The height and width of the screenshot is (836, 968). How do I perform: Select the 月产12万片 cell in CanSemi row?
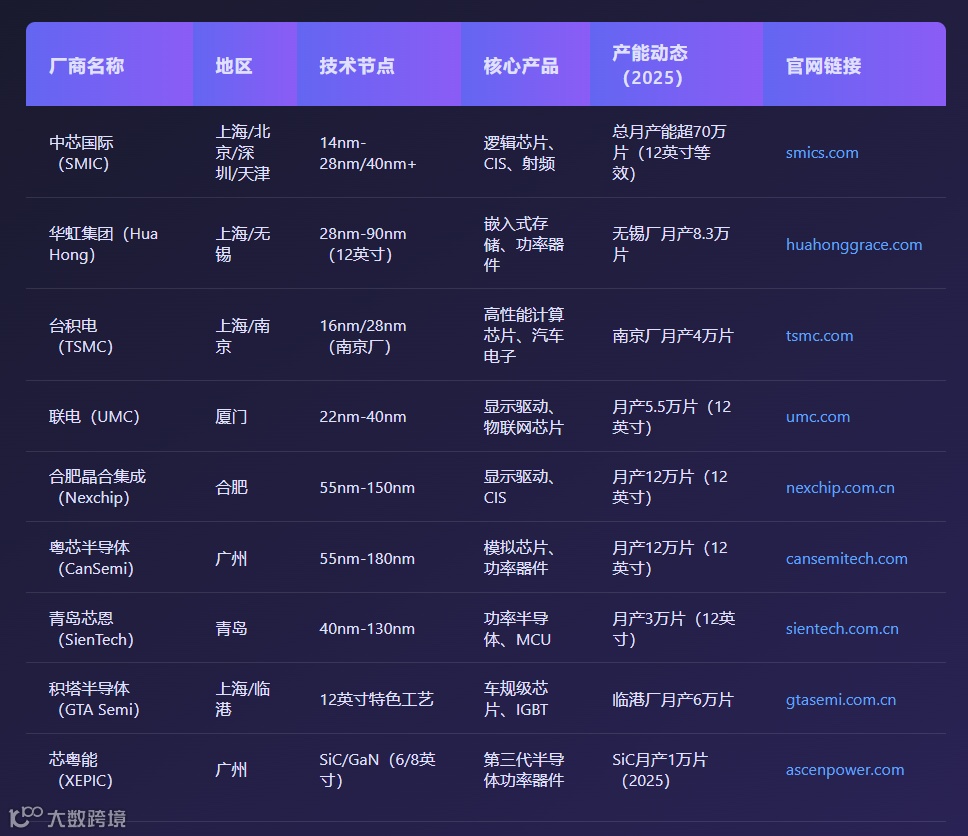677,558
